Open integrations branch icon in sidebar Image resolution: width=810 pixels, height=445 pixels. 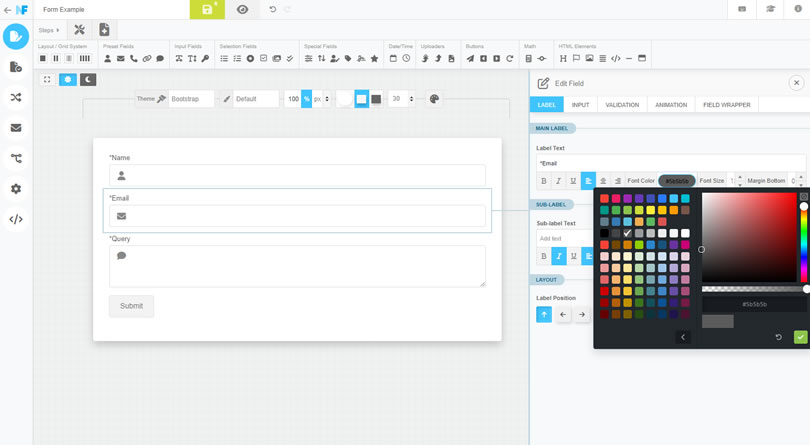click(16, 158)
